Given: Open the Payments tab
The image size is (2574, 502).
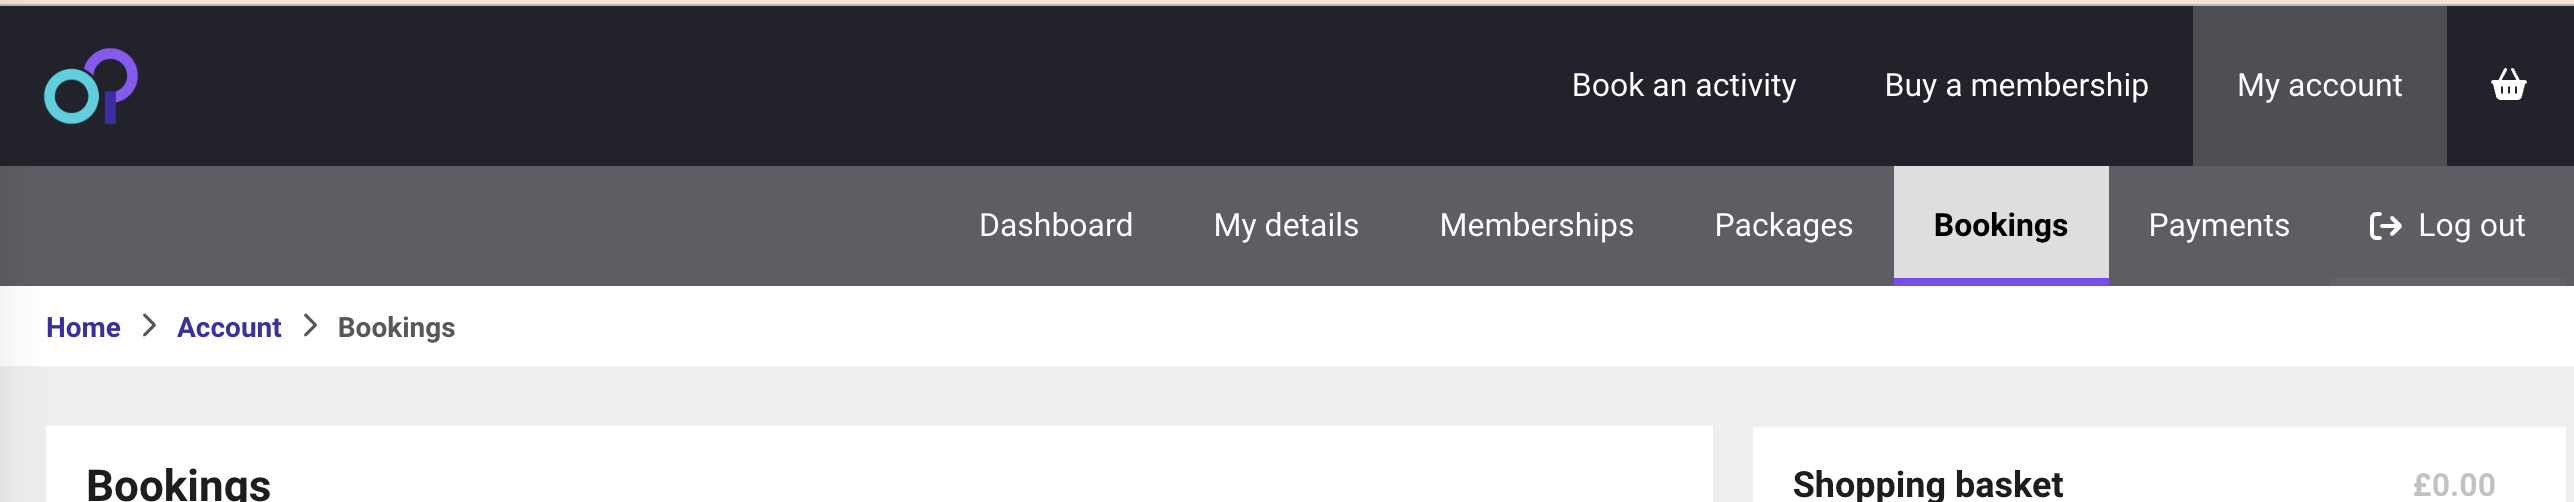Looking at the screenshot, I should (x=2218, y=225).
